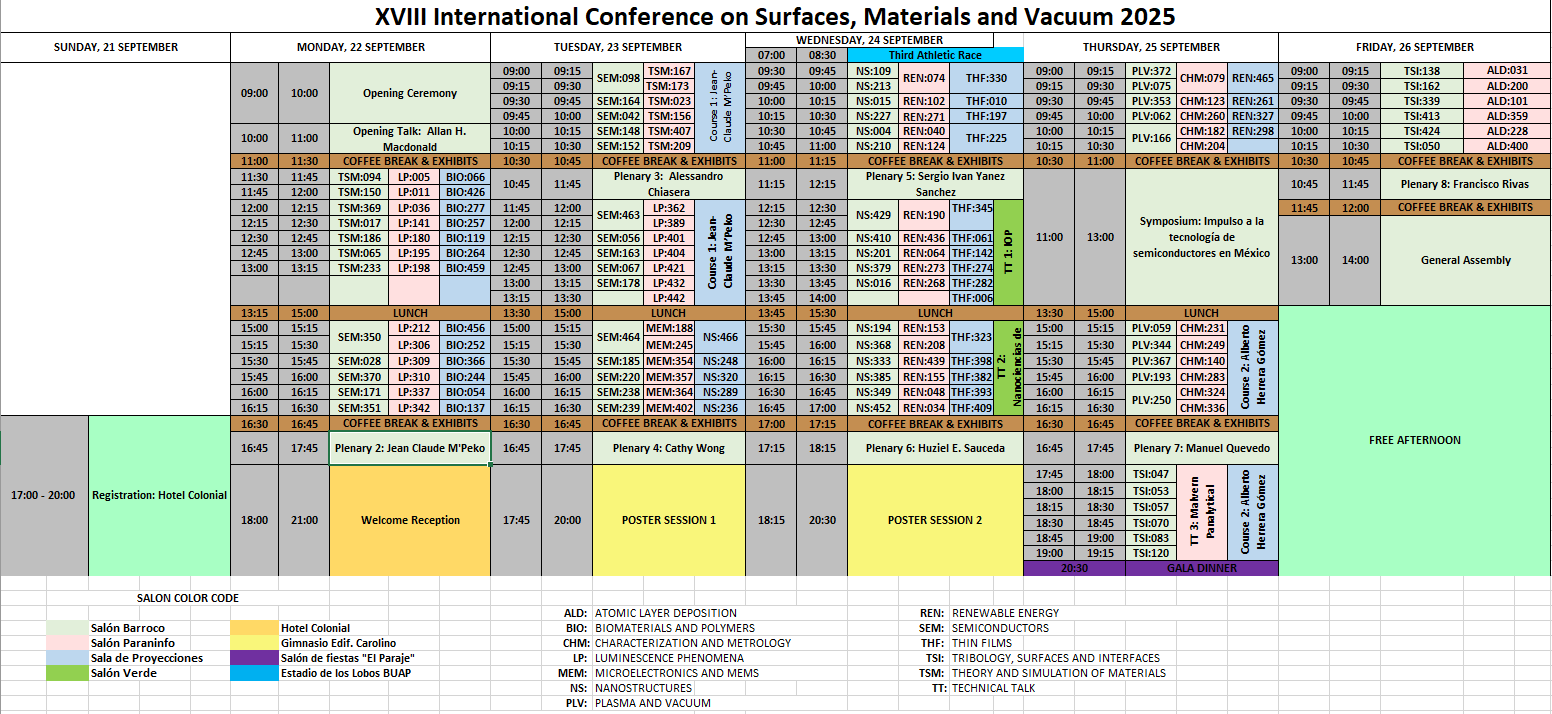
Task: Click the "THURSDAY, 25 SEPTEMBER" header cell
Action: (x=1151, y=47)
